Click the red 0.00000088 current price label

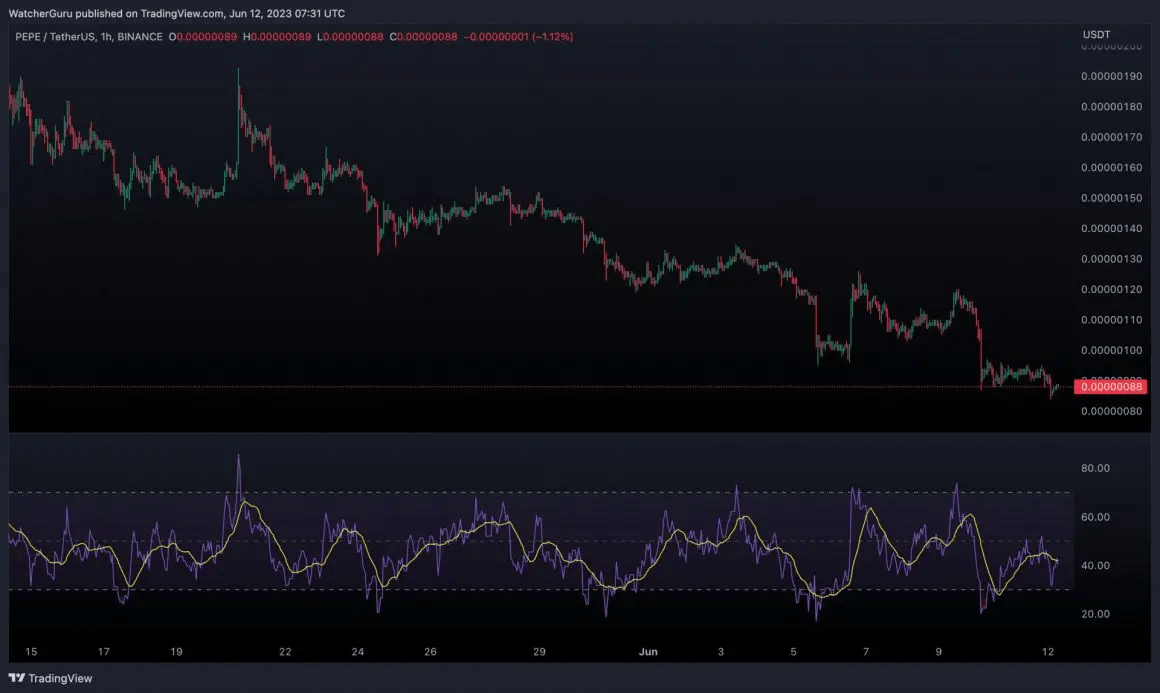[1110, 387]
